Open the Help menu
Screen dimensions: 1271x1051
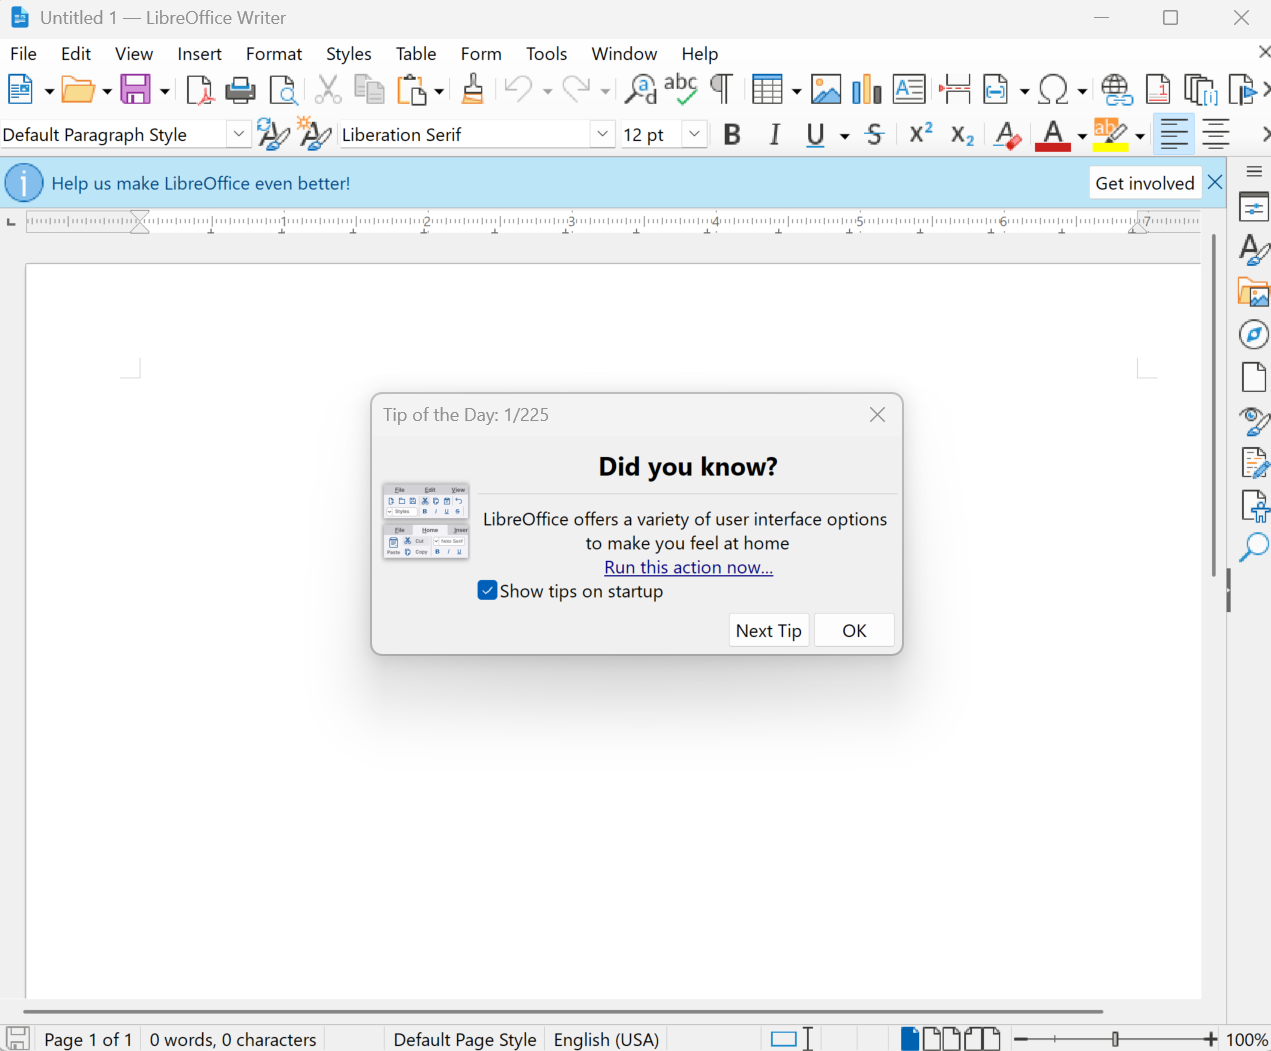pyautogui.click(x=700, y=54)
